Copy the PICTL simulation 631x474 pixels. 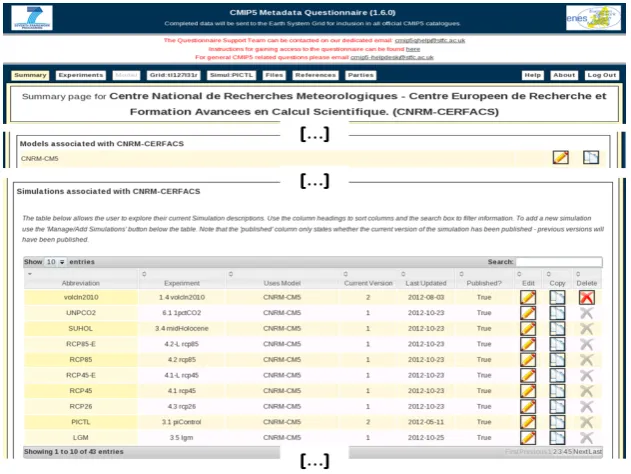(x=557, y=422)
